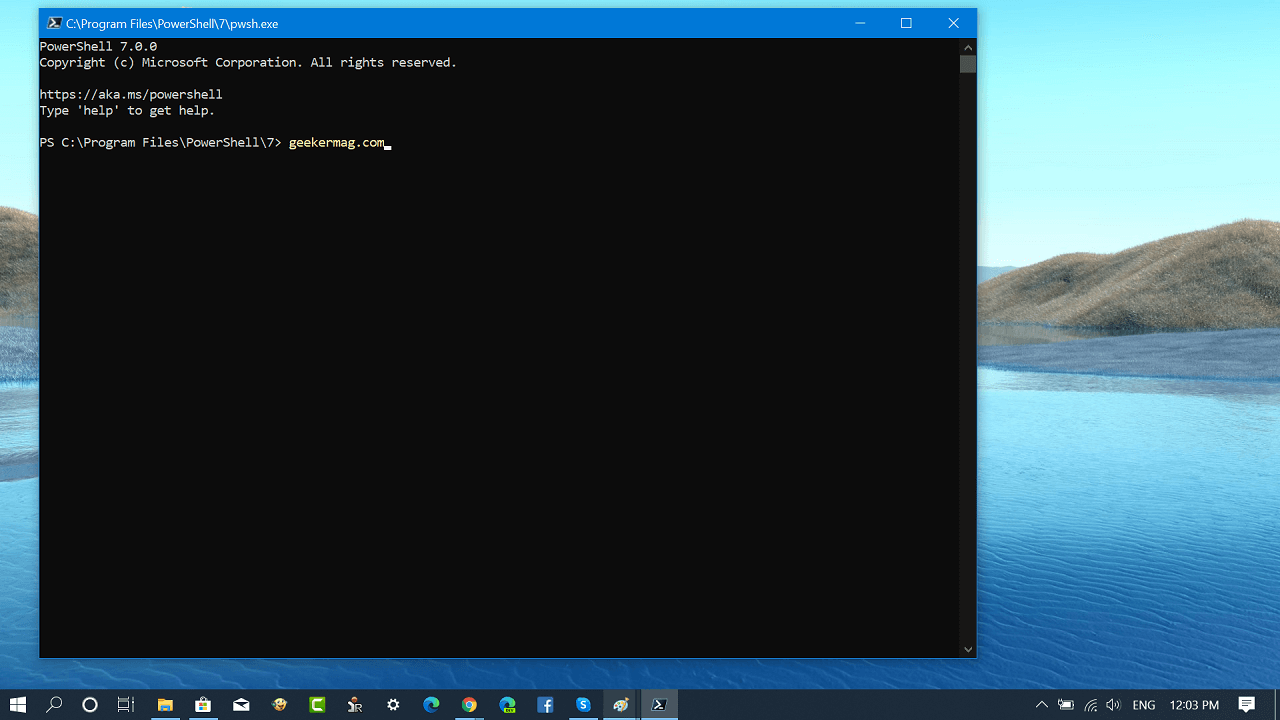Open Action Center notifications
Image resolution: width=1280 pixels, height=720 pixels.
pyautogui.click(x=1246, y=705)
